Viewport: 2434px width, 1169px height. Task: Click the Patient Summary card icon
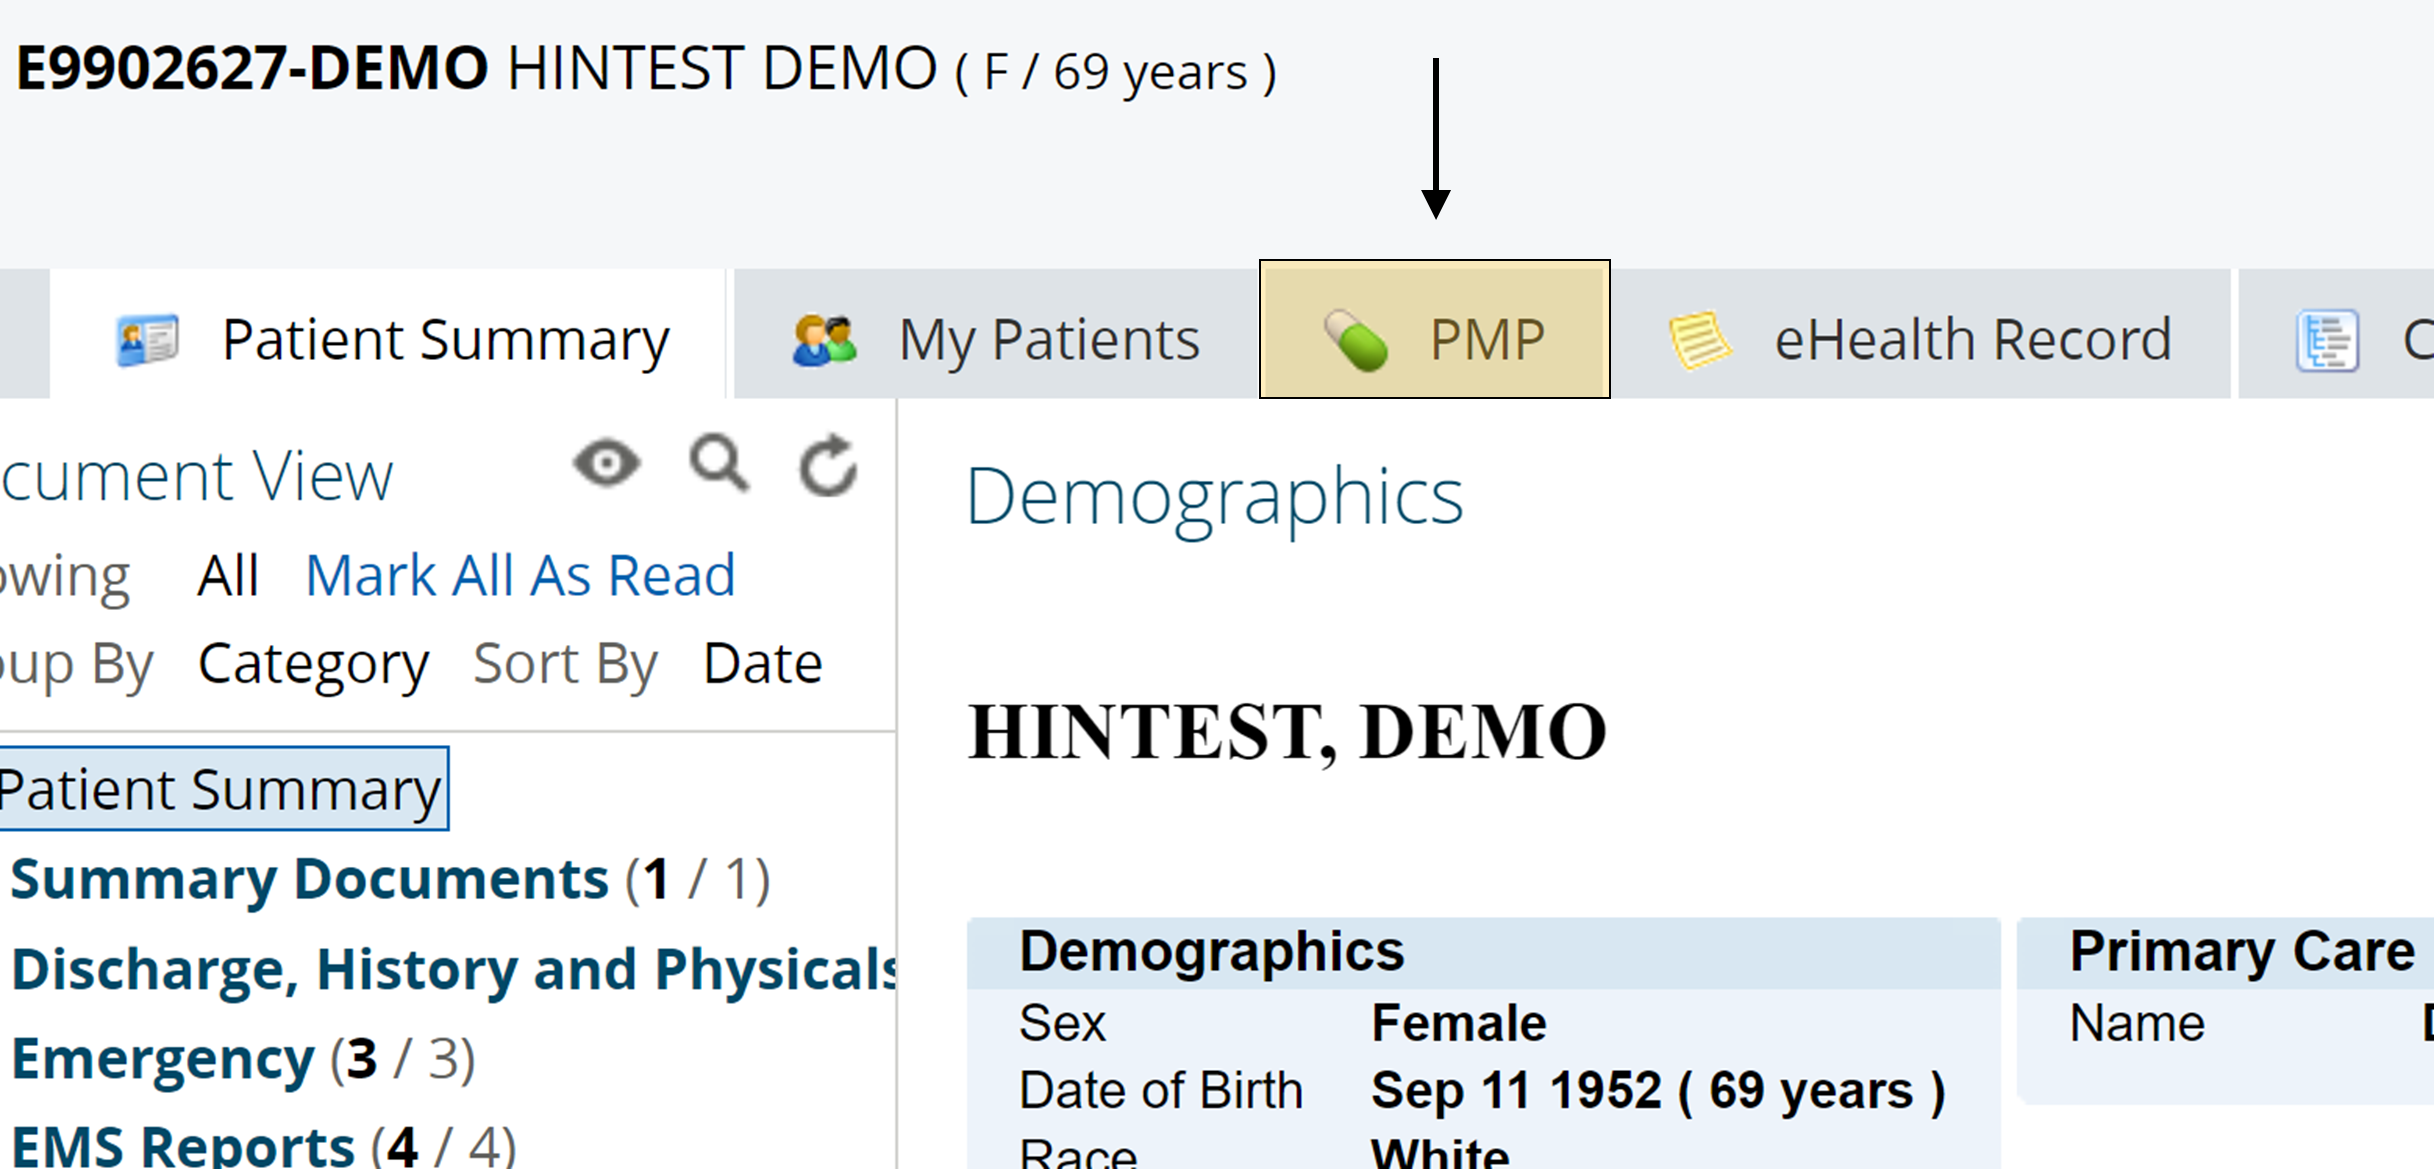(x=147, y=340)
